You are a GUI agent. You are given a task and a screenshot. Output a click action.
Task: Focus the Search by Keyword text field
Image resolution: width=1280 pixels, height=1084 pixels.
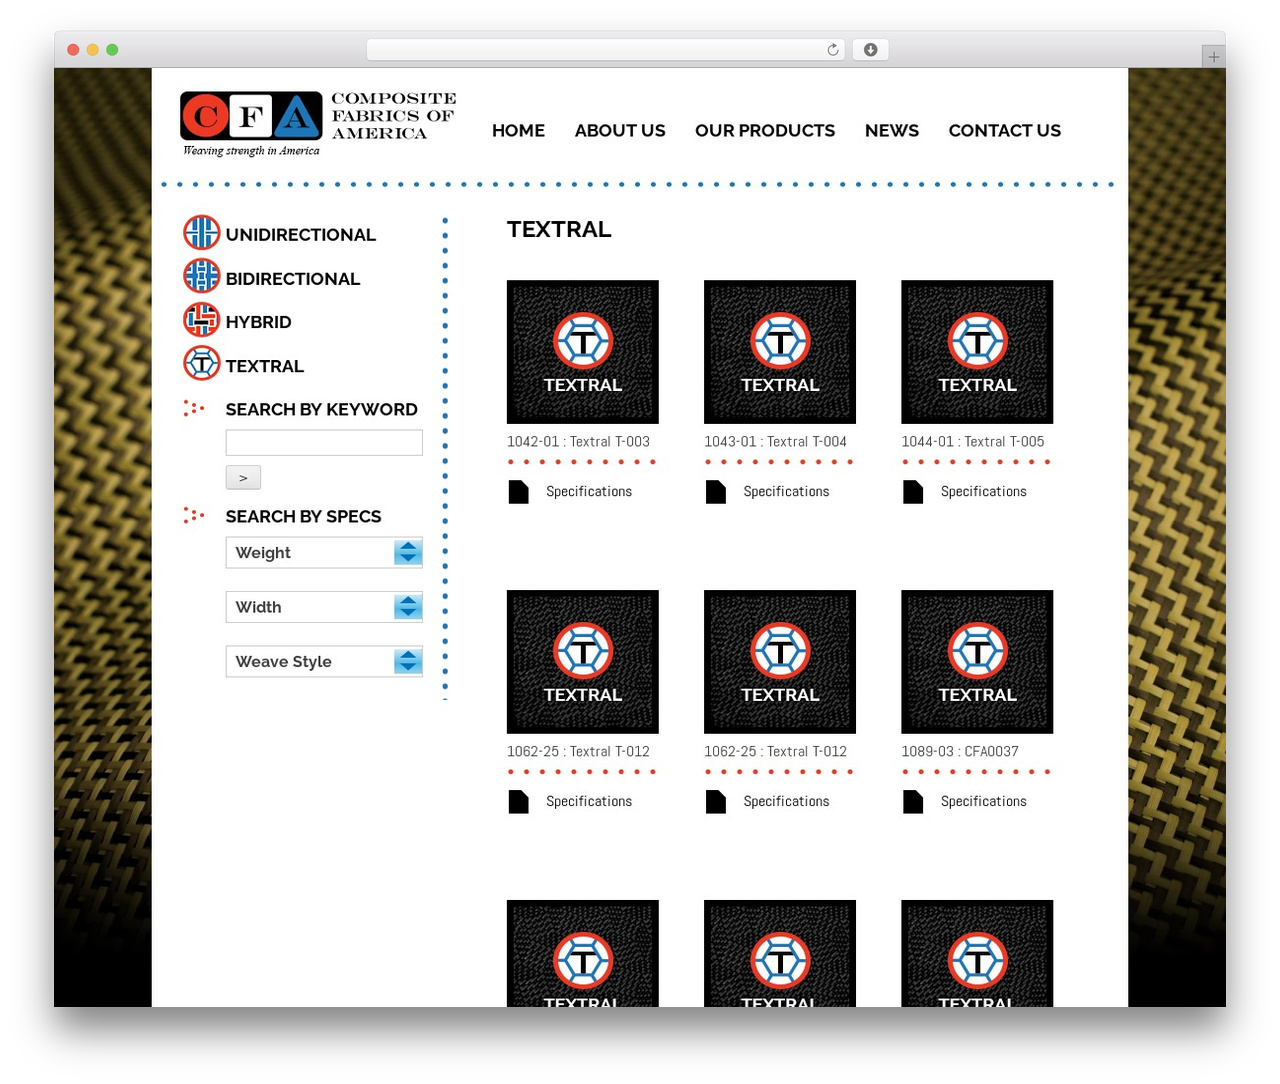pyautogui.click(x=324, y=443)
